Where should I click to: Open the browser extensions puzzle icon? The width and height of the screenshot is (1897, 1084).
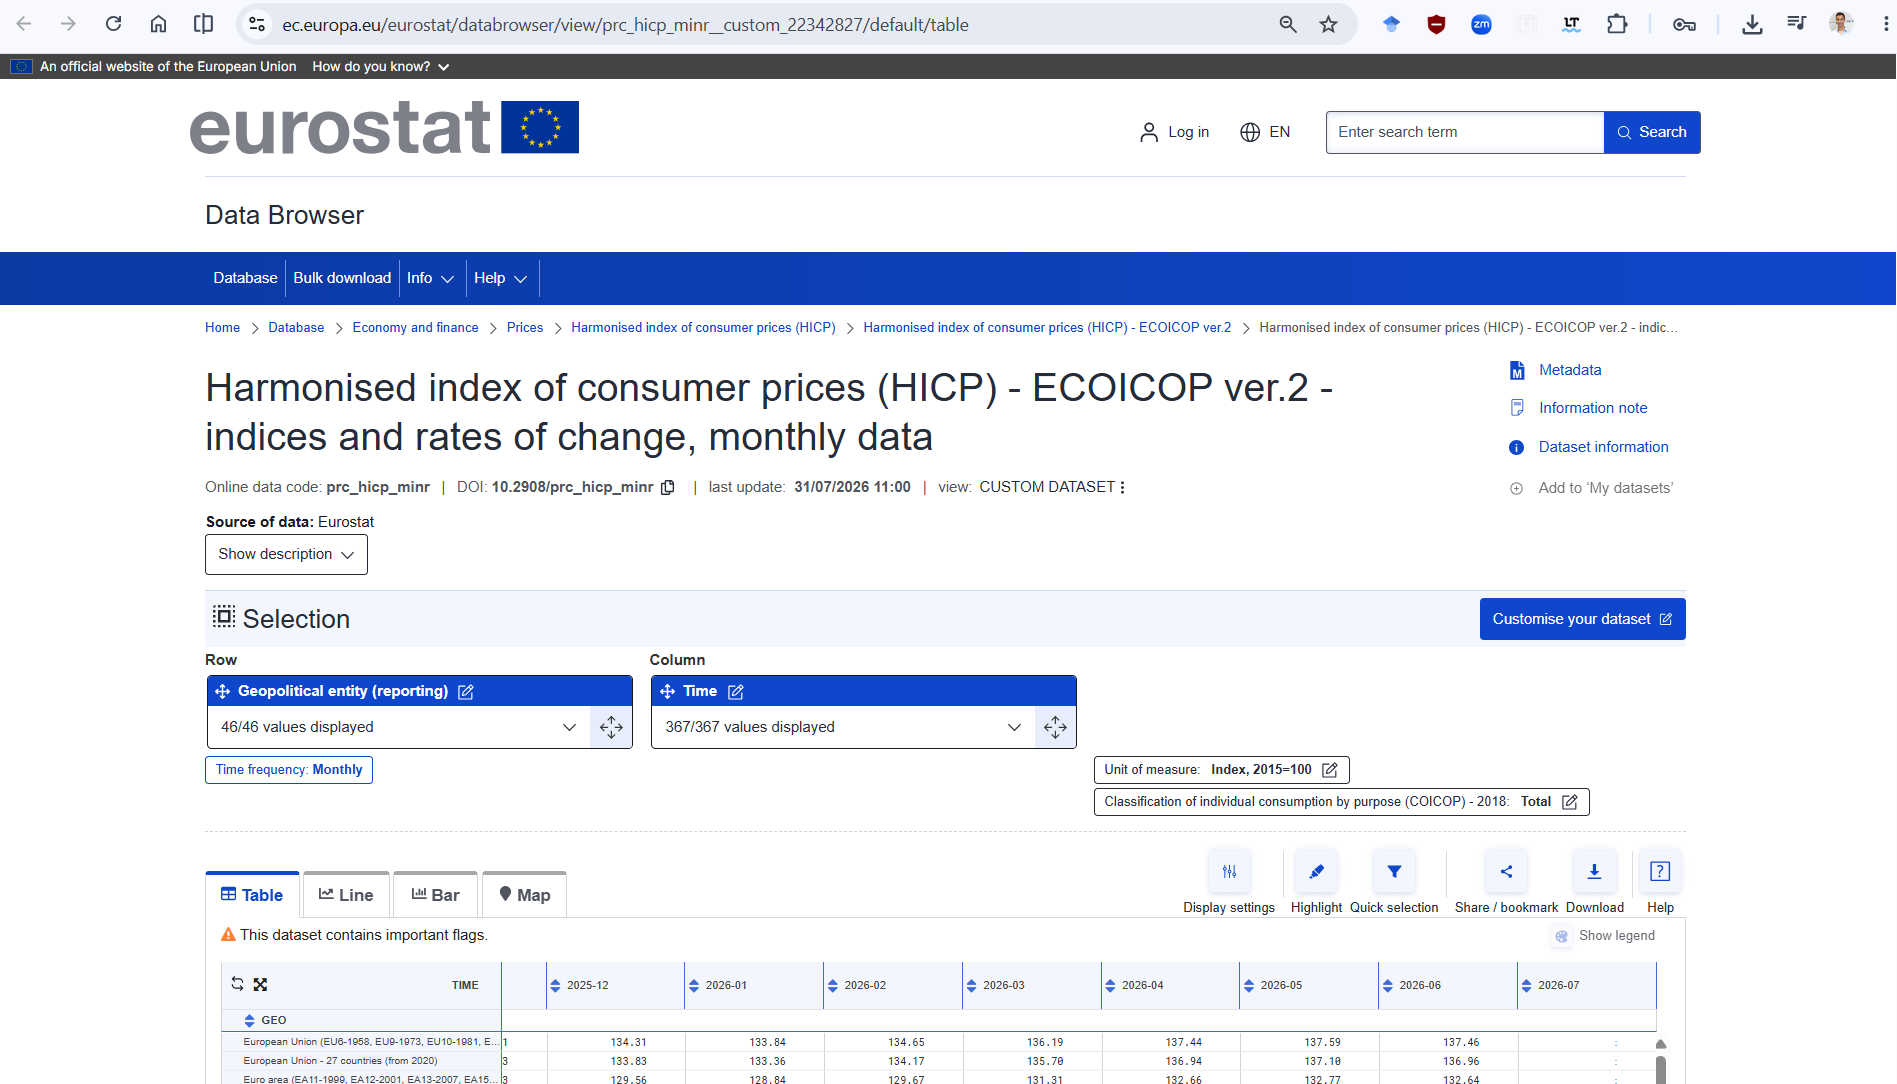[1617, 24]
